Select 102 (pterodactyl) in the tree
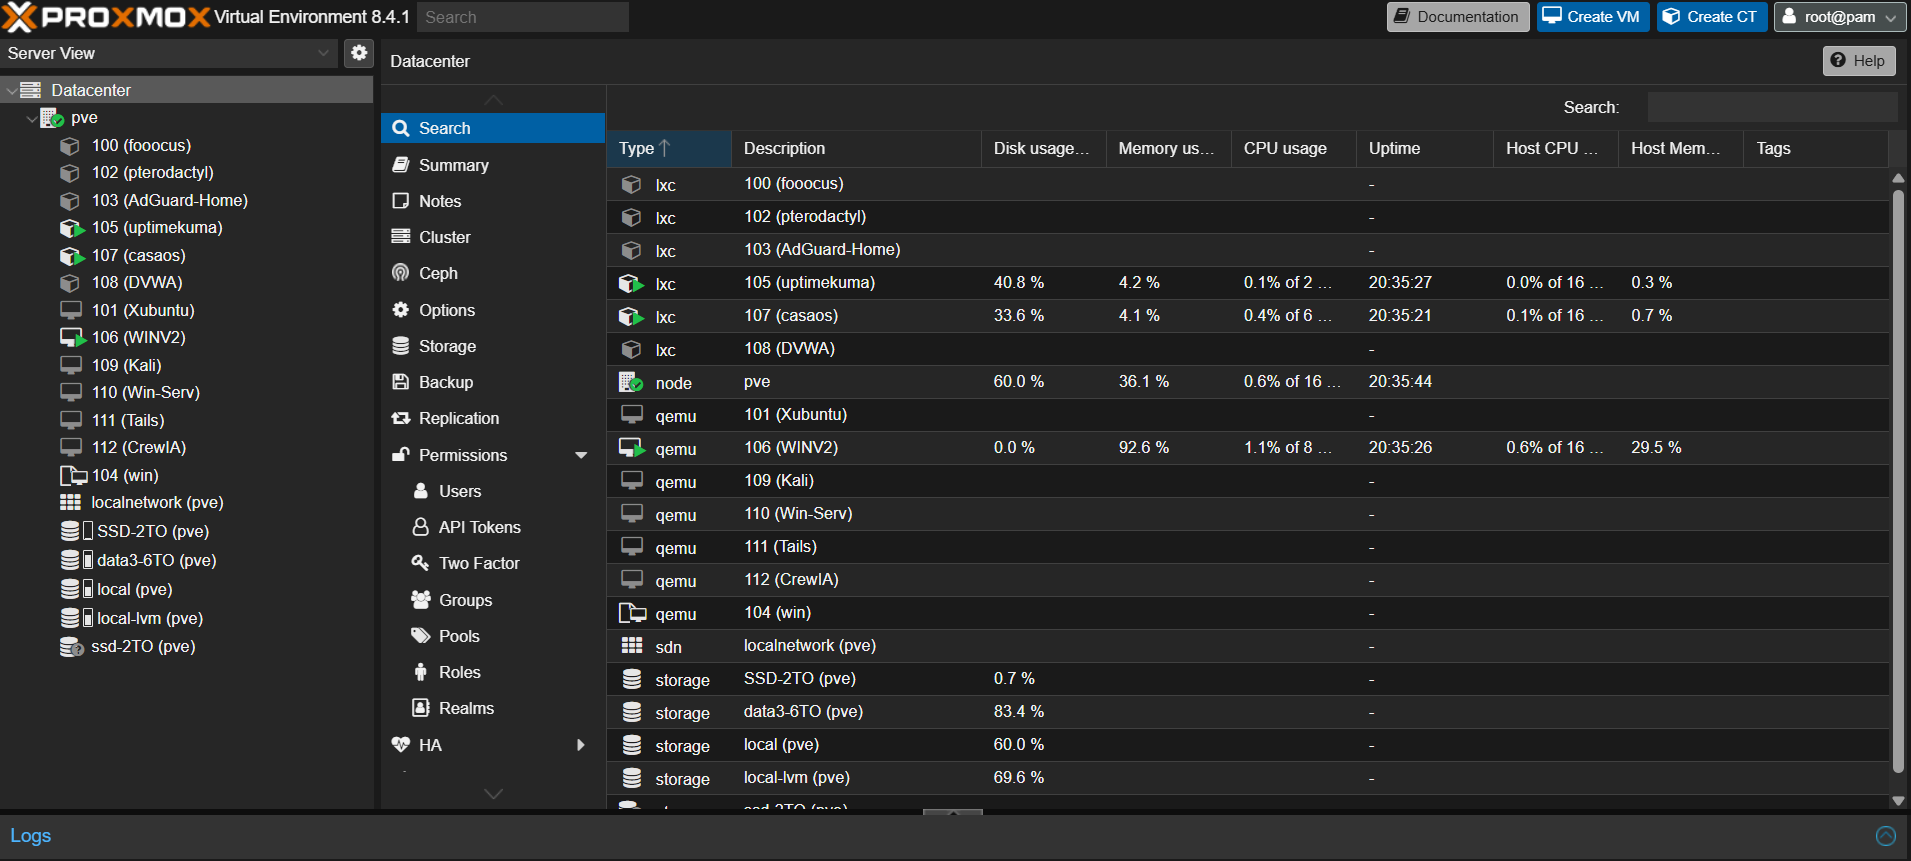This screenshot has width=1911, height=861. coord(153,173)
